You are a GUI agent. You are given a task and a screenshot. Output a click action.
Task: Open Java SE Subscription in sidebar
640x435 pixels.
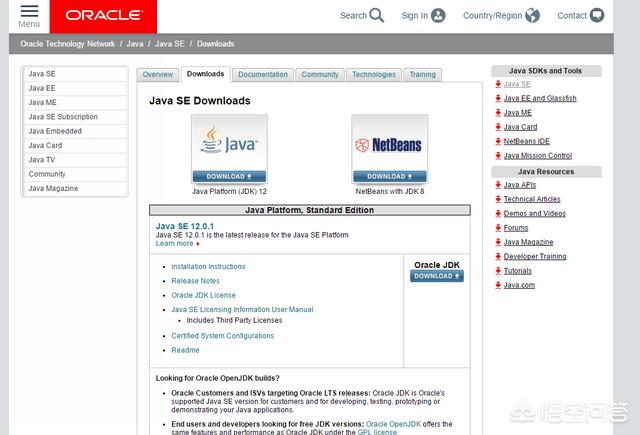tap(76, 117)
